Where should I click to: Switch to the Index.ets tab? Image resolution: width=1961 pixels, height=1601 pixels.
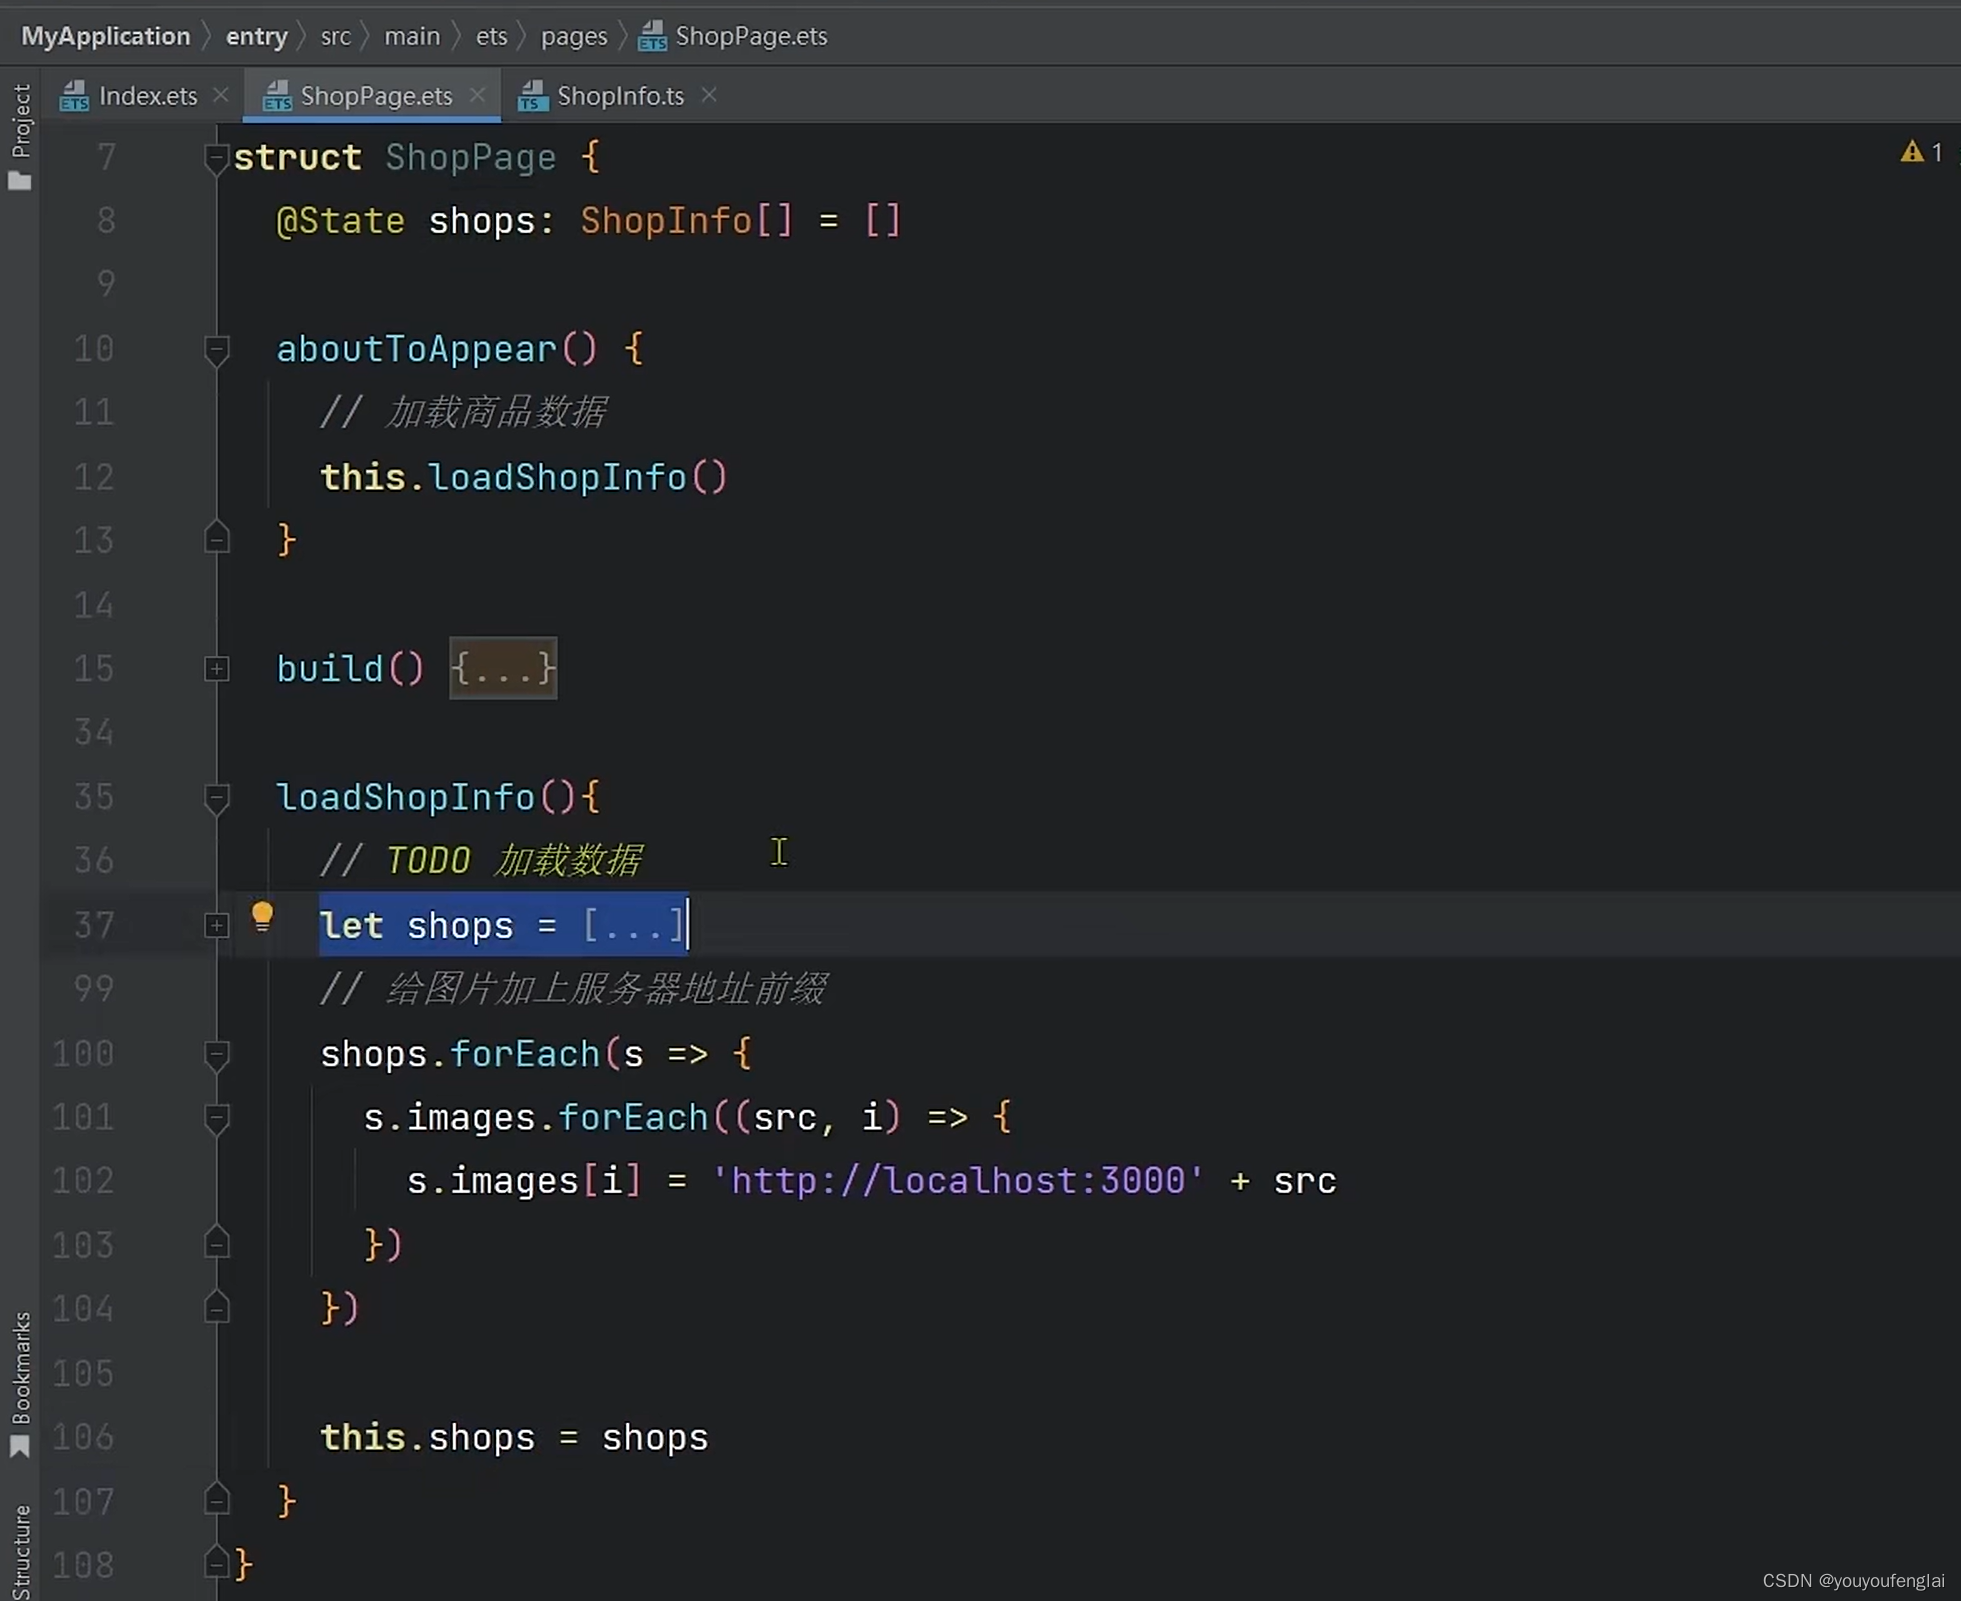(129, 96)
